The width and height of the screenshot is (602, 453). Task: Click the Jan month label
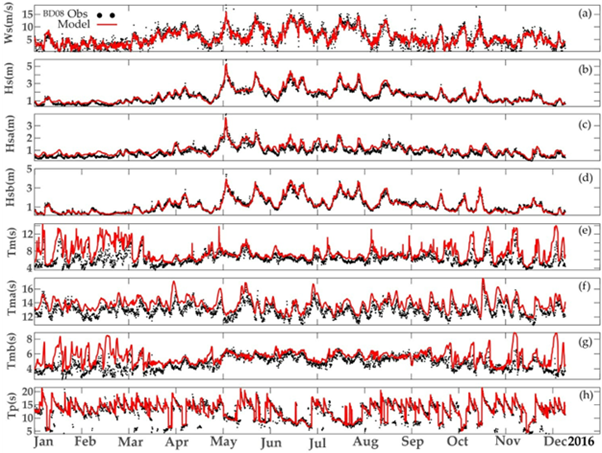pyautogui.click(x=45, y=441)
